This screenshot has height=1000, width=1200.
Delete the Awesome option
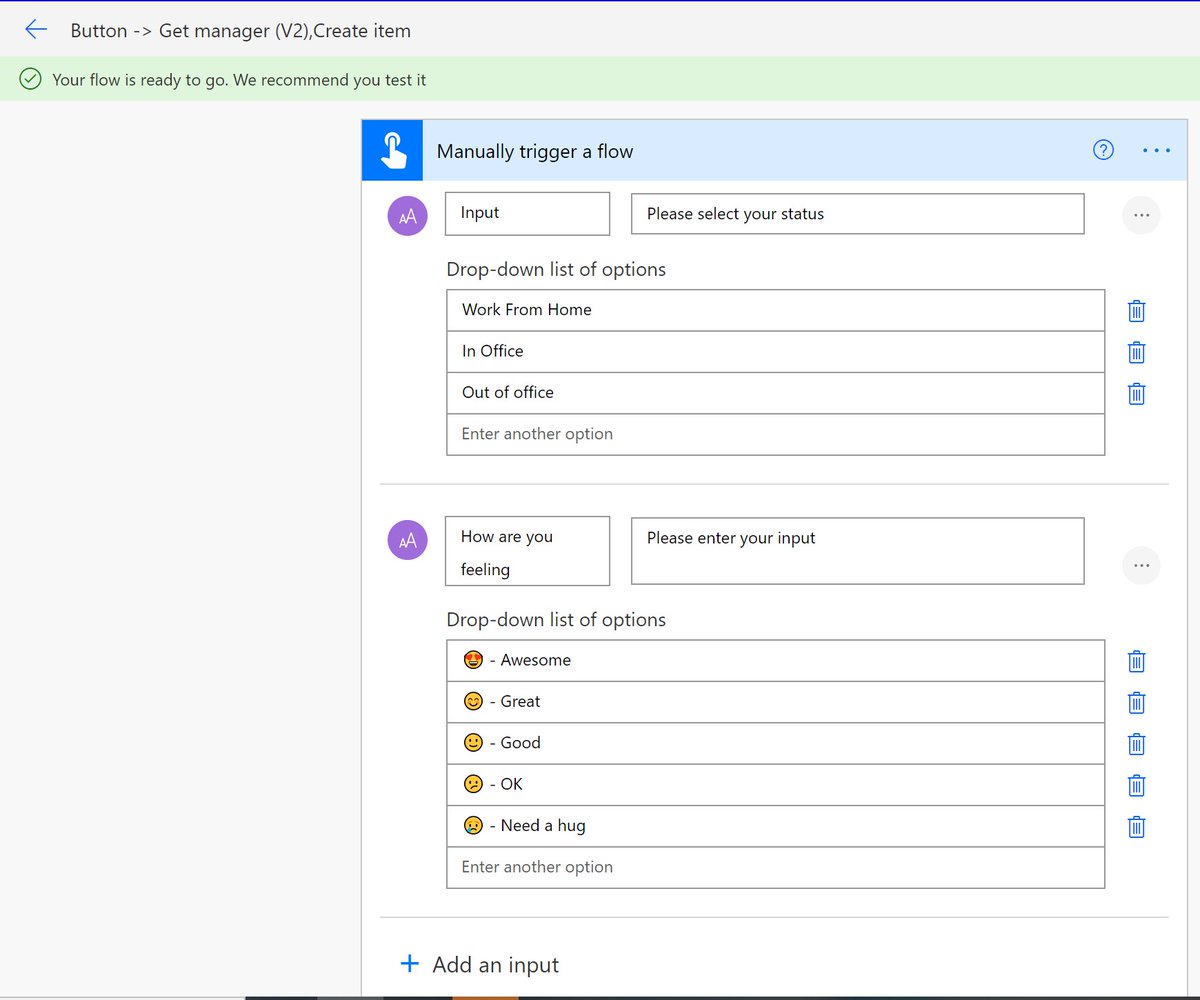[1136, 661]
